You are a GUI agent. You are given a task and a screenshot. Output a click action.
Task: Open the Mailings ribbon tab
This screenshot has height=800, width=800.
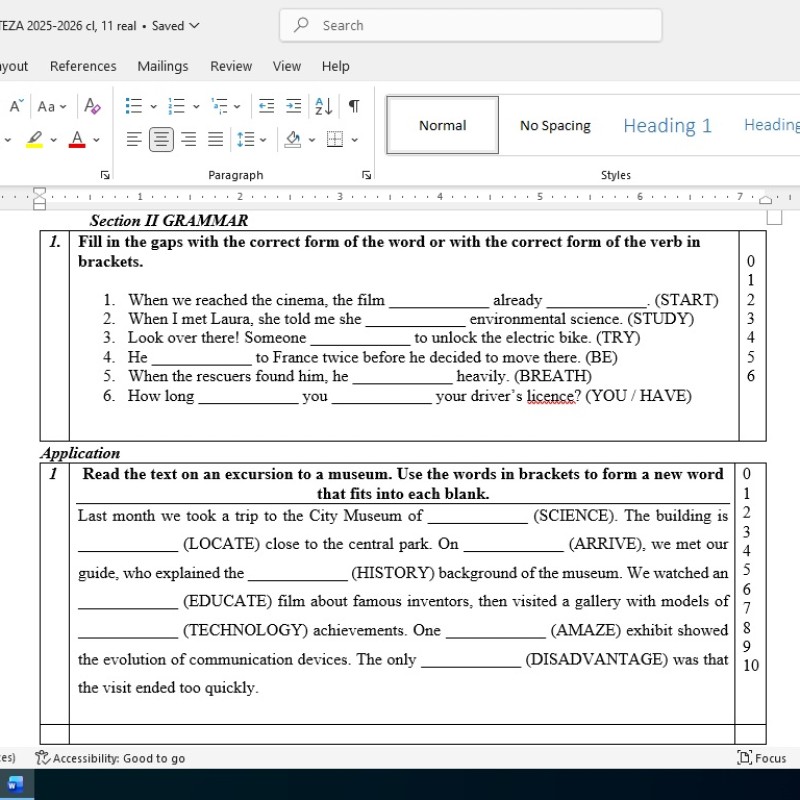click(x=162, y=66)
